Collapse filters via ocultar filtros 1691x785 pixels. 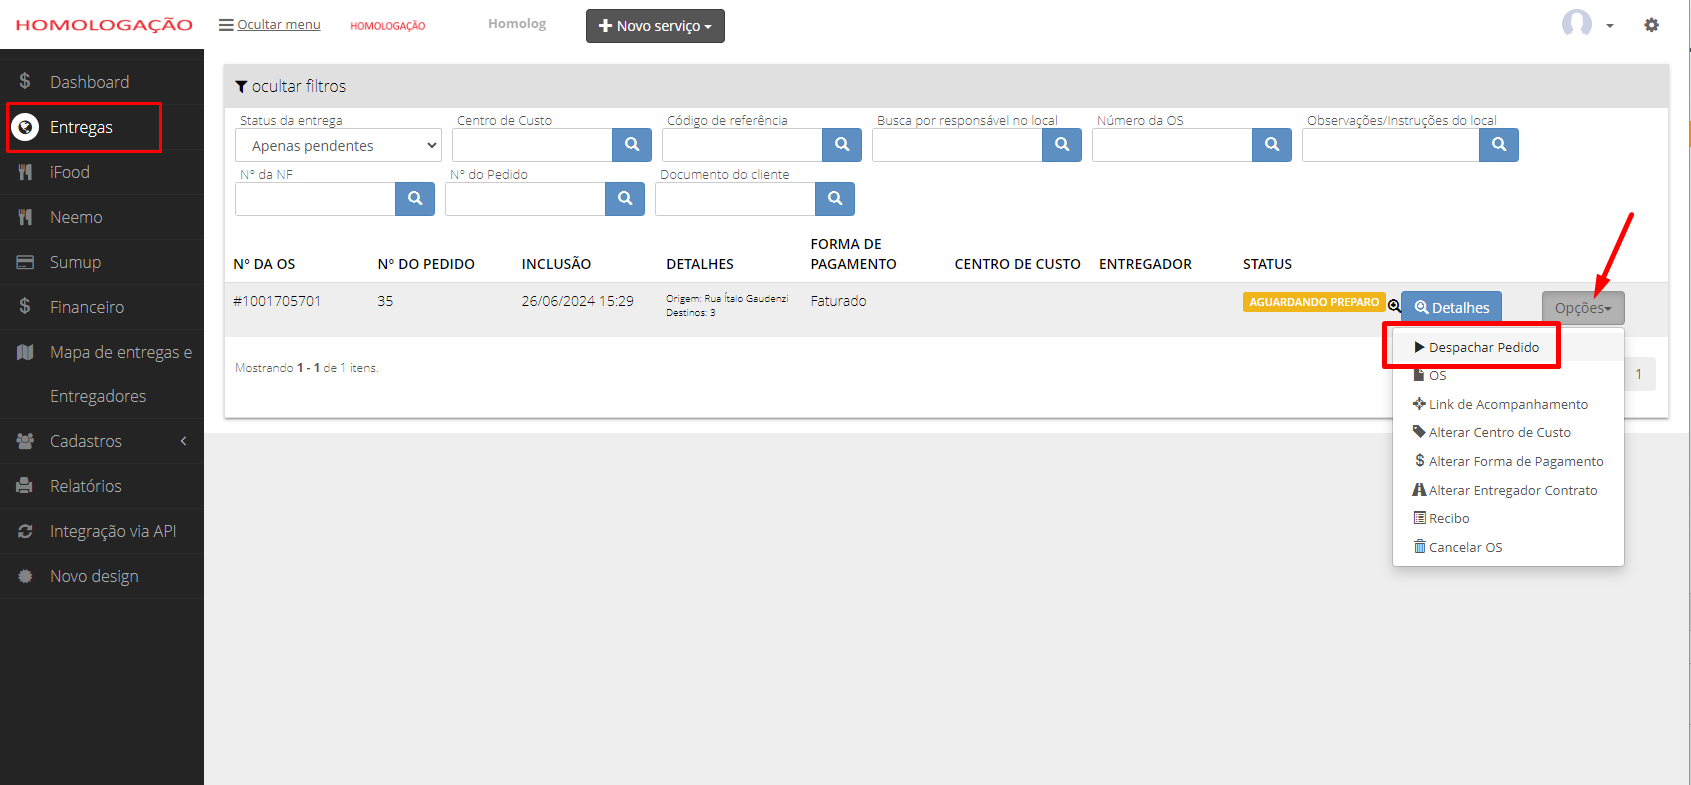click(x=290, y=86)
